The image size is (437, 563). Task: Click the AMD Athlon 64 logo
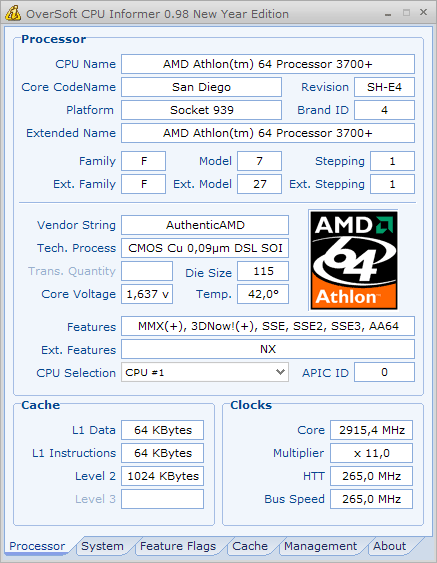point(354,260)
